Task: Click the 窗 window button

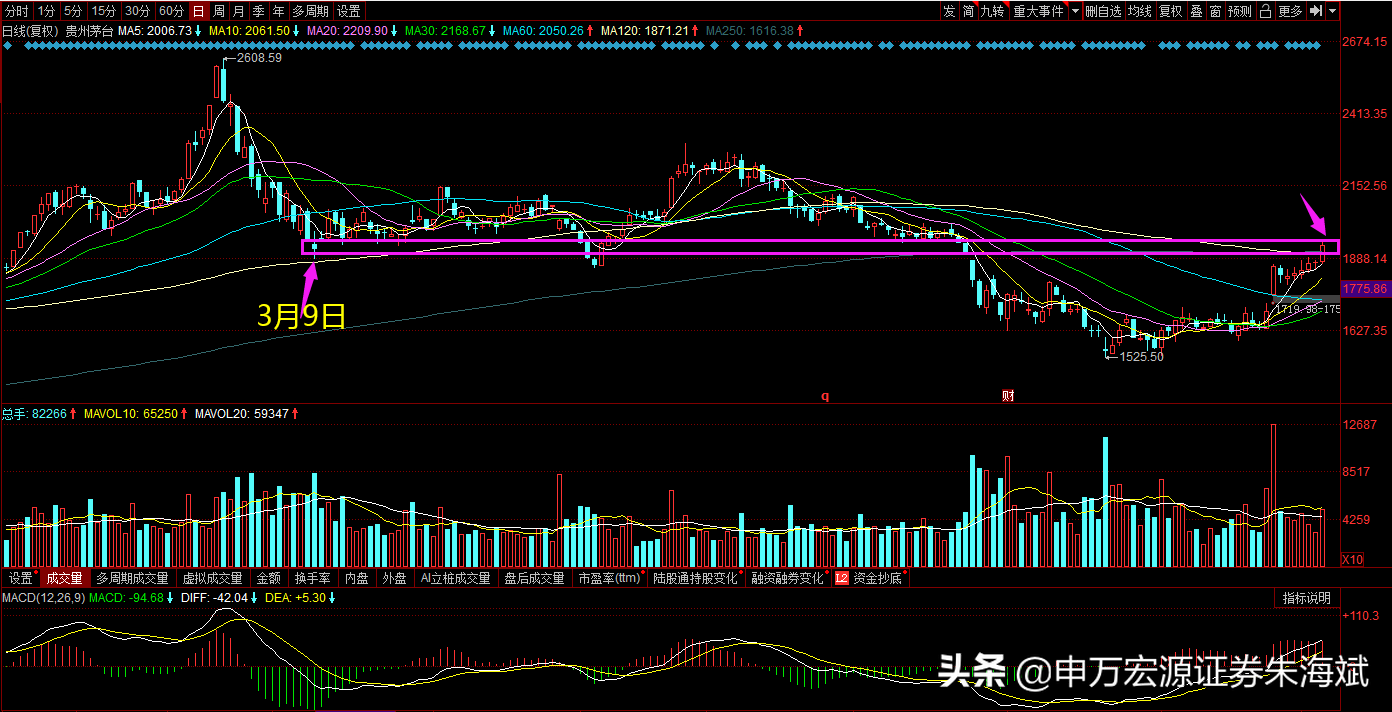Action: coord(1215,11)
